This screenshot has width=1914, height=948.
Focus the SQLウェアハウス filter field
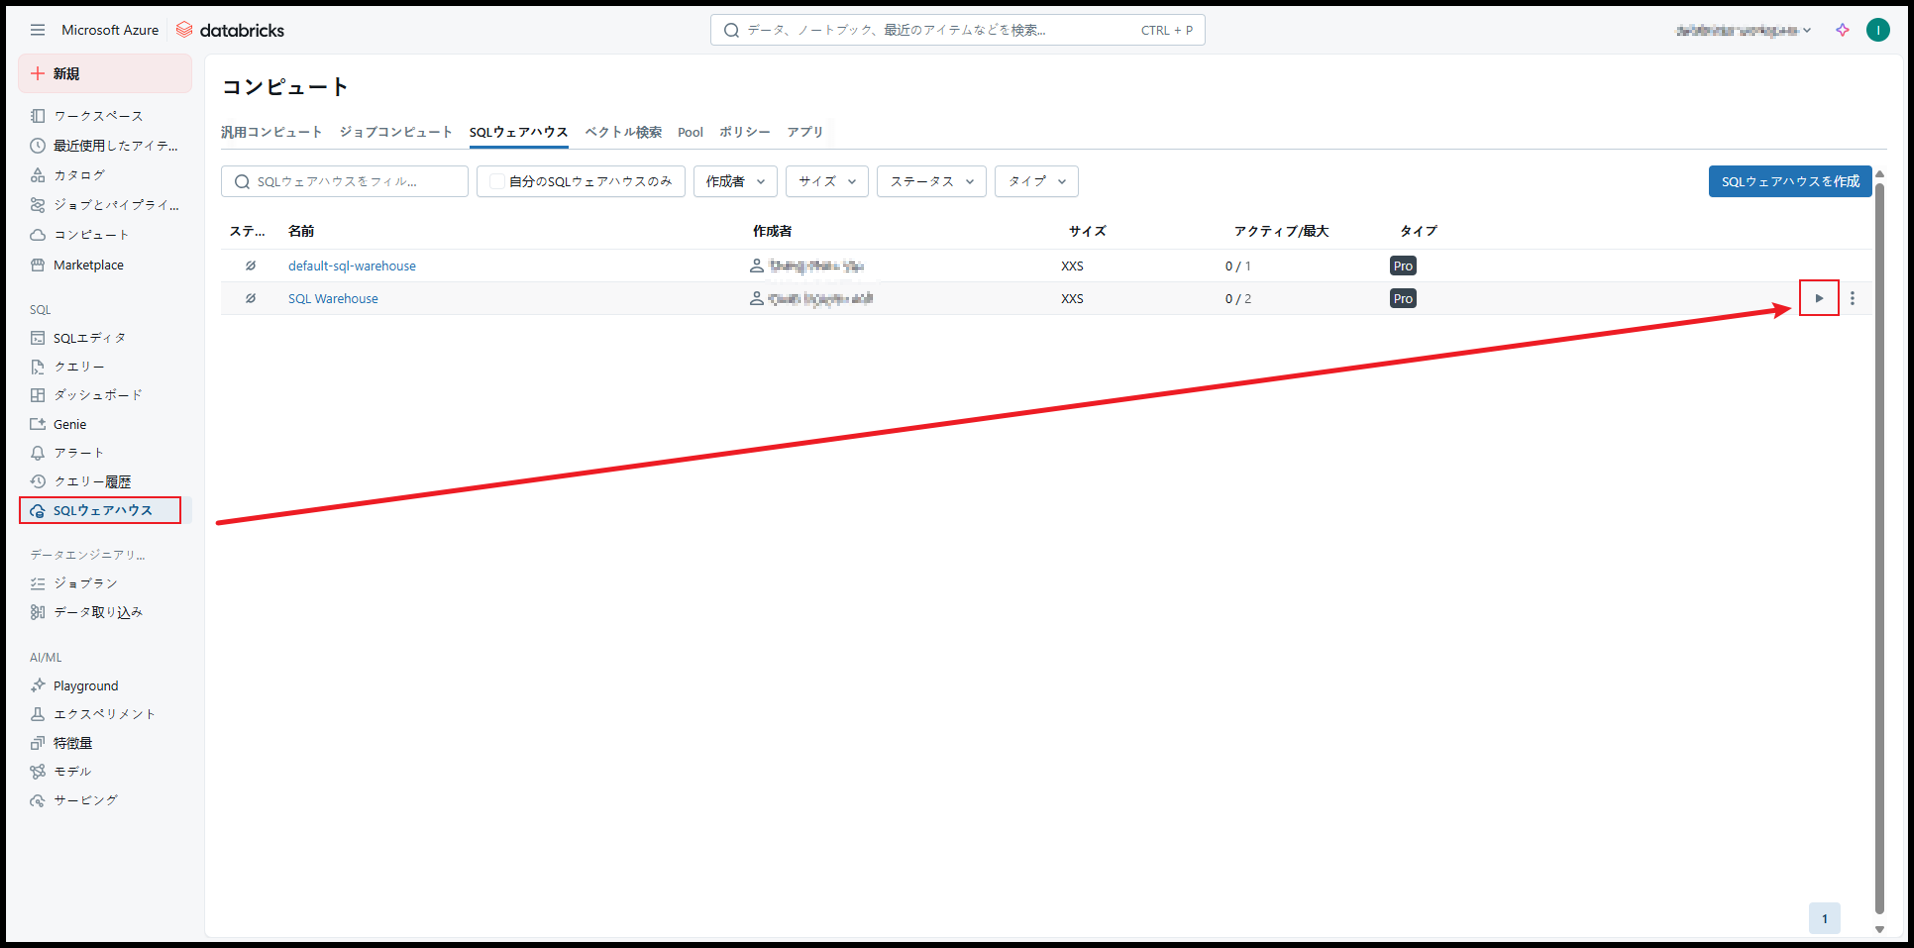(345, 181)
